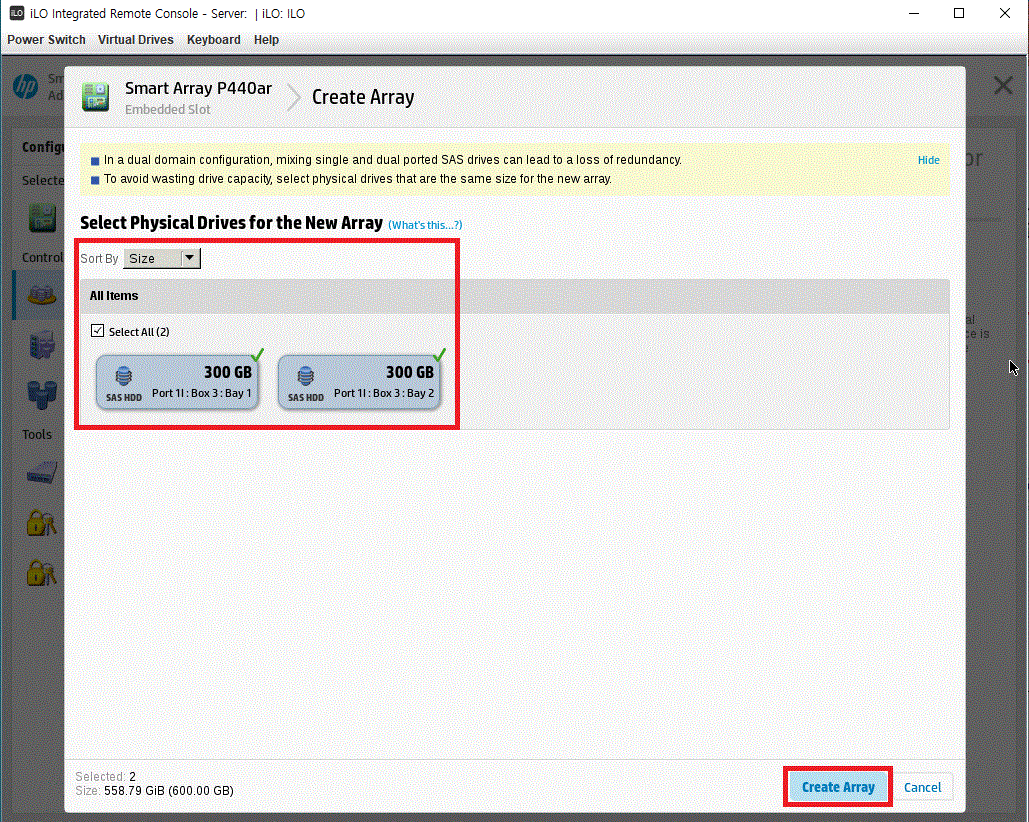This screenshot has width=1029, height=822.
Task: Select the controller board icon in sidebar
Action: (42, 218)
